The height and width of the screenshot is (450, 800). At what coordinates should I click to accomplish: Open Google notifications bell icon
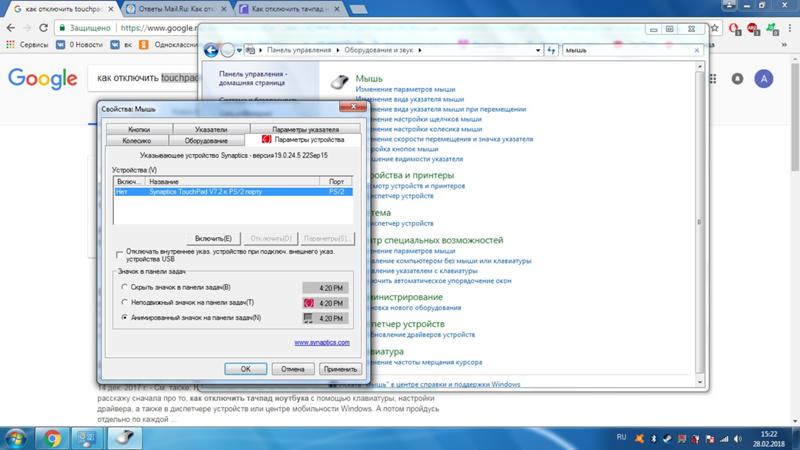pyautogui.click(x=737, y=79)
